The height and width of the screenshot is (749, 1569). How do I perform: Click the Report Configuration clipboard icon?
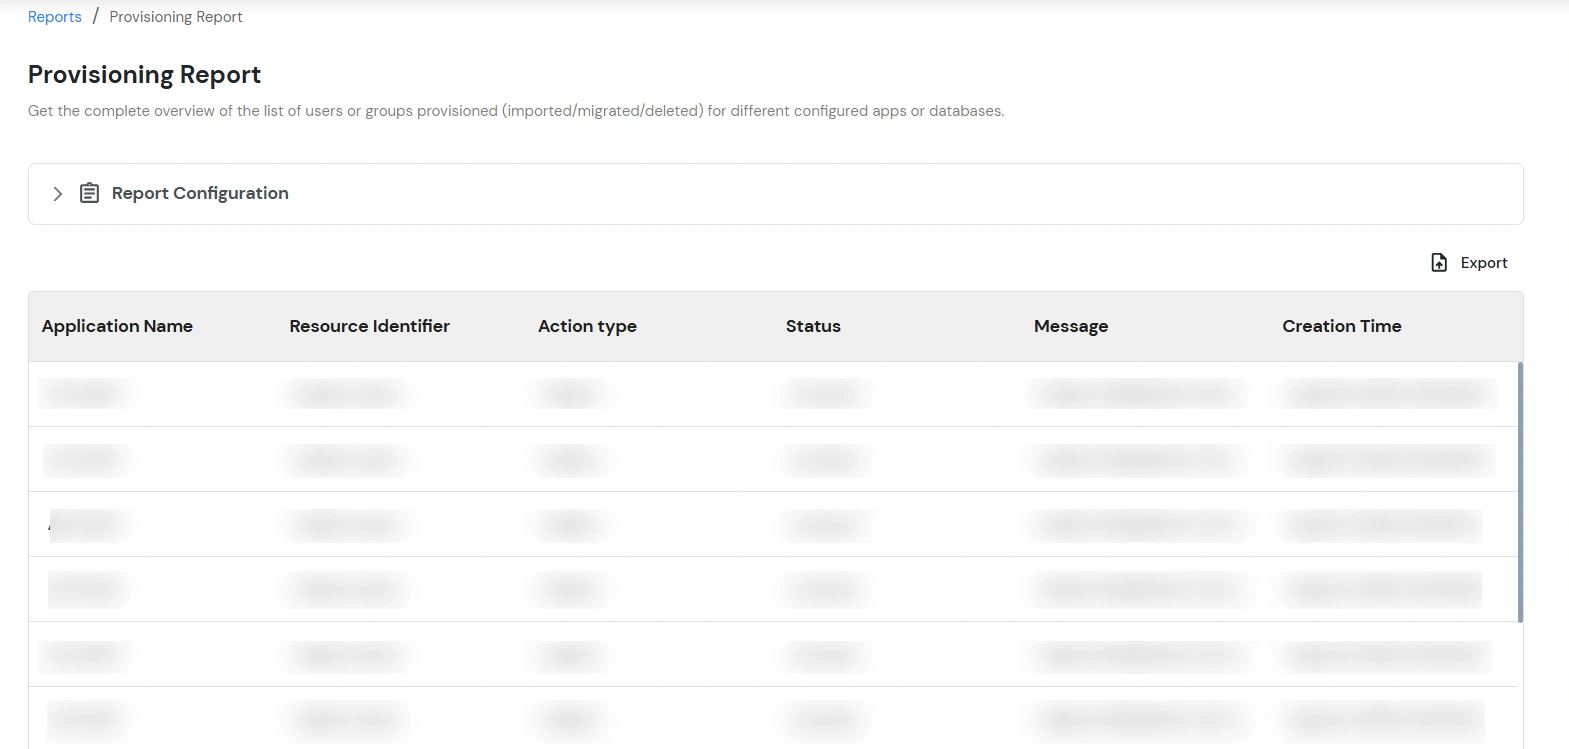click(90, 193)
